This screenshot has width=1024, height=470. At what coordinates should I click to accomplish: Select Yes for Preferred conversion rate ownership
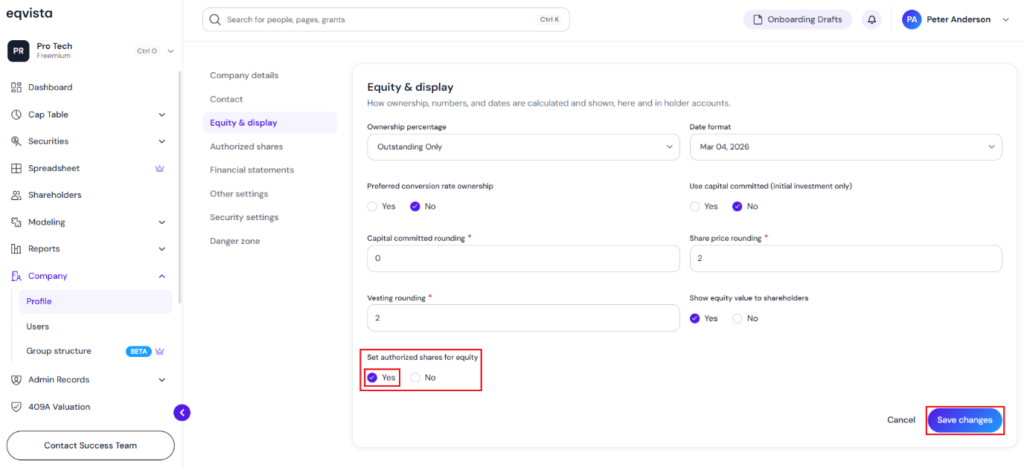tap(372, 206)
